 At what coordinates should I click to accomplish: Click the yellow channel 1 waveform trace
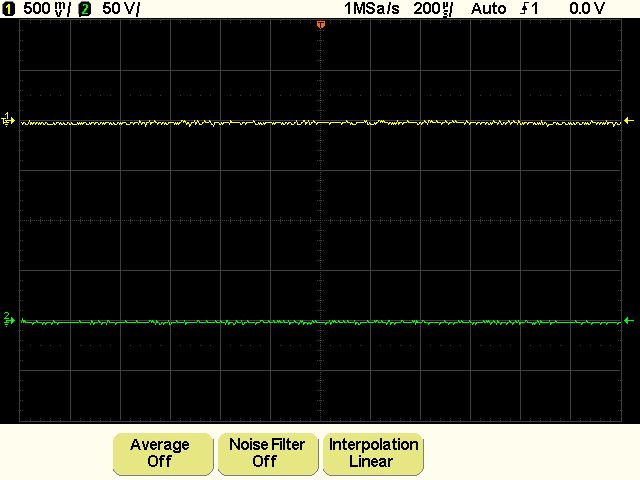click(x=321, y=122)
